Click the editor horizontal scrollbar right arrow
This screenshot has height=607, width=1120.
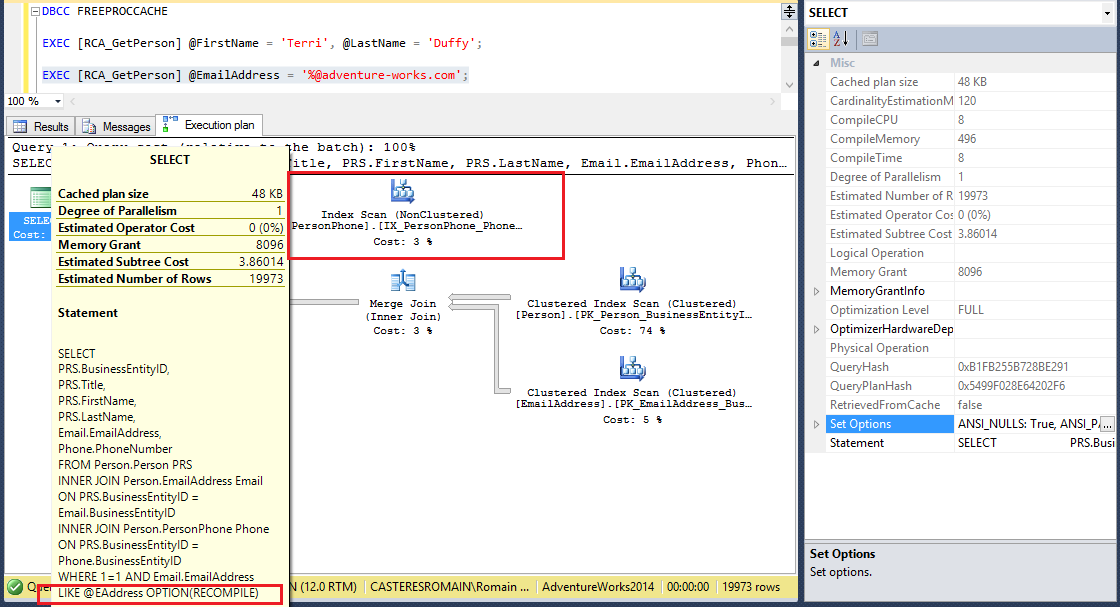(x=772, y=101)
